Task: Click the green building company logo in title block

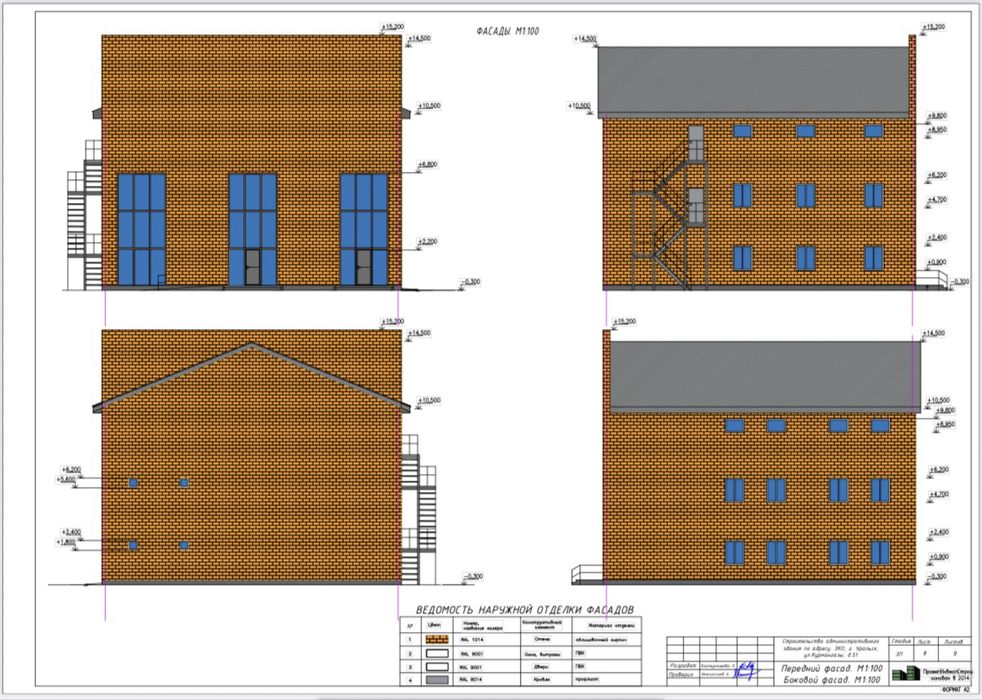Action: (906, 674)
